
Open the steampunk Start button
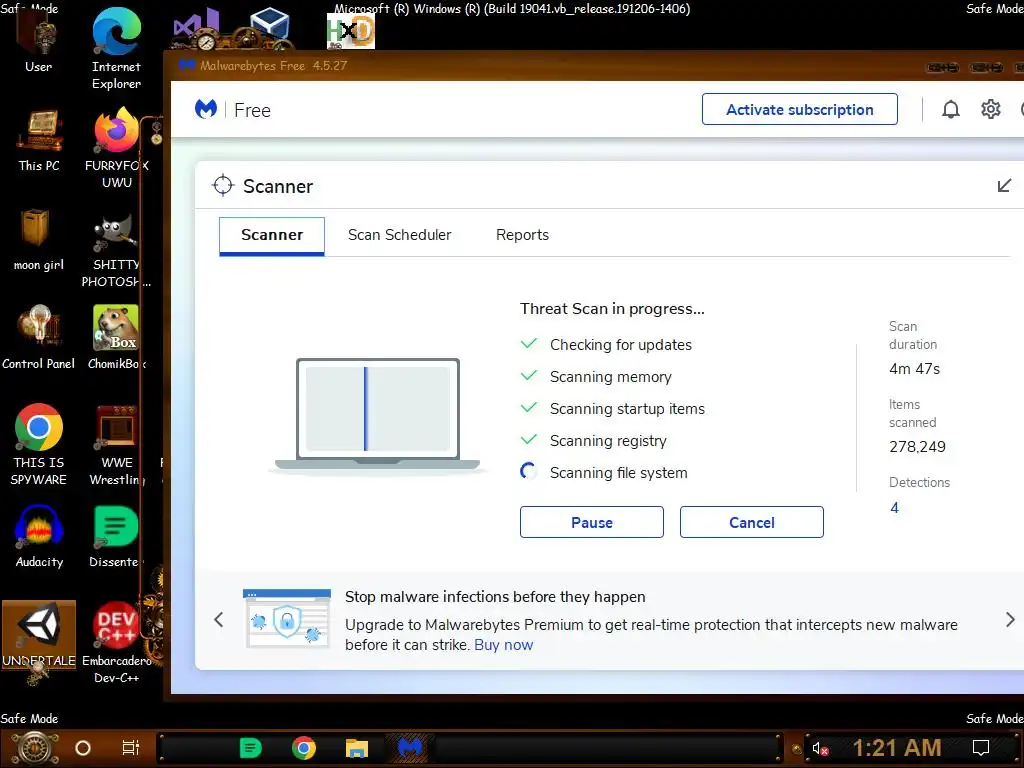point(35,748)
